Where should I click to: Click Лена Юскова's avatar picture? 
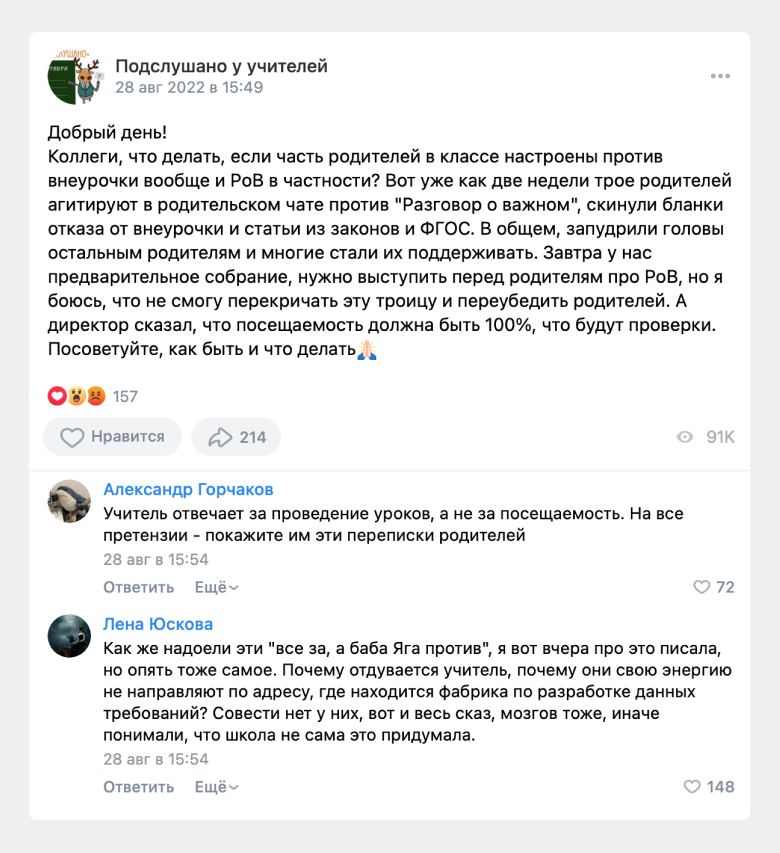69,636
